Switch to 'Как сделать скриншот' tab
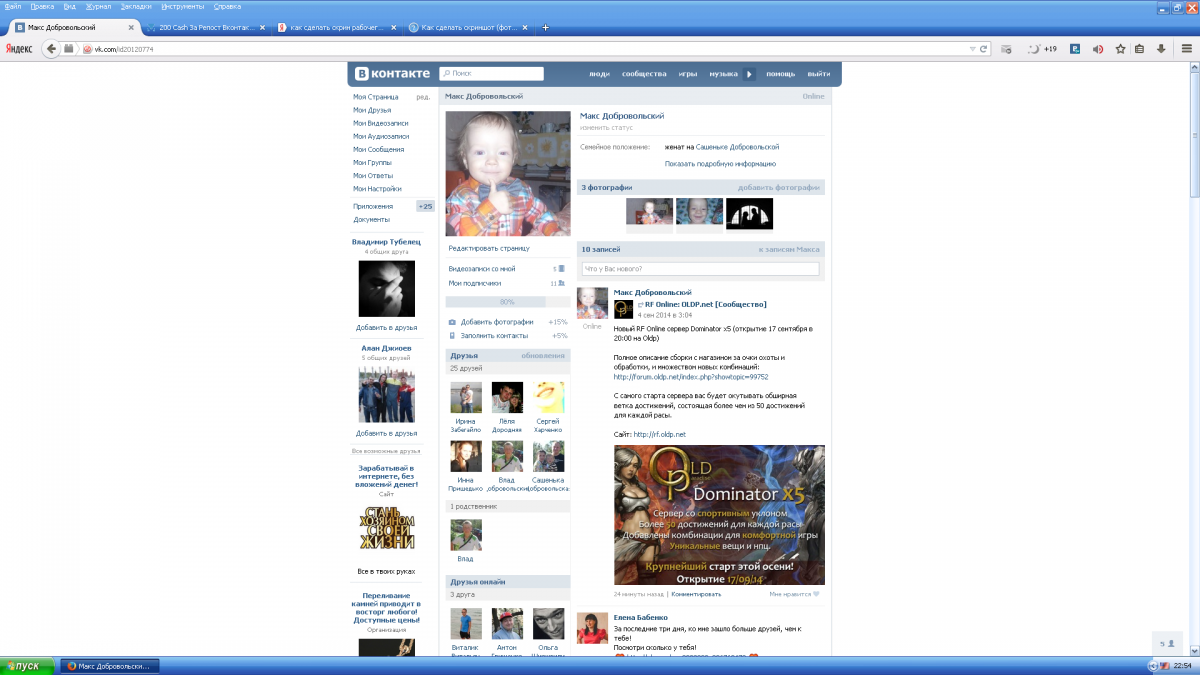The width and height of the screenshot is (1200, 675). pos(470,27)
